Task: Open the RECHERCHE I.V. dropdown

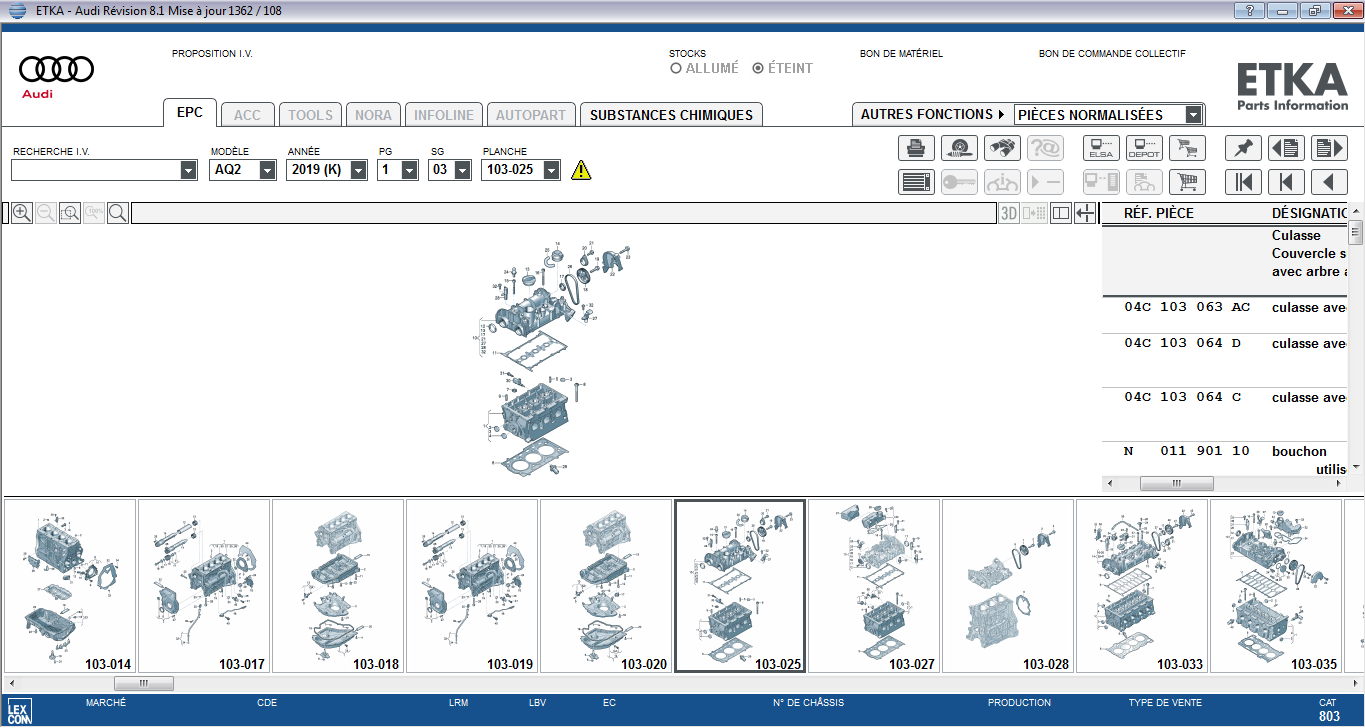Action: pos(189,171)
